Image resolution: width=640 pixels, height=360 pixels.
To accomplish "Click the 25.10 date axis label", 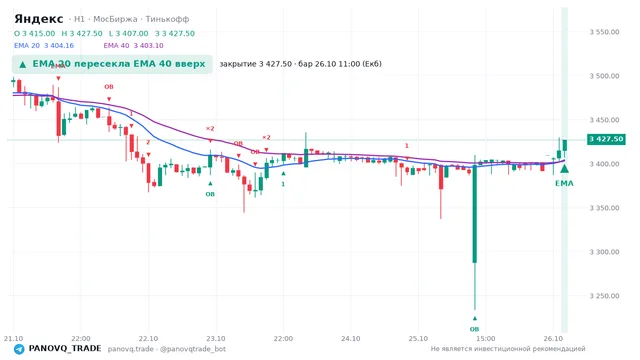I will (418, 338).
